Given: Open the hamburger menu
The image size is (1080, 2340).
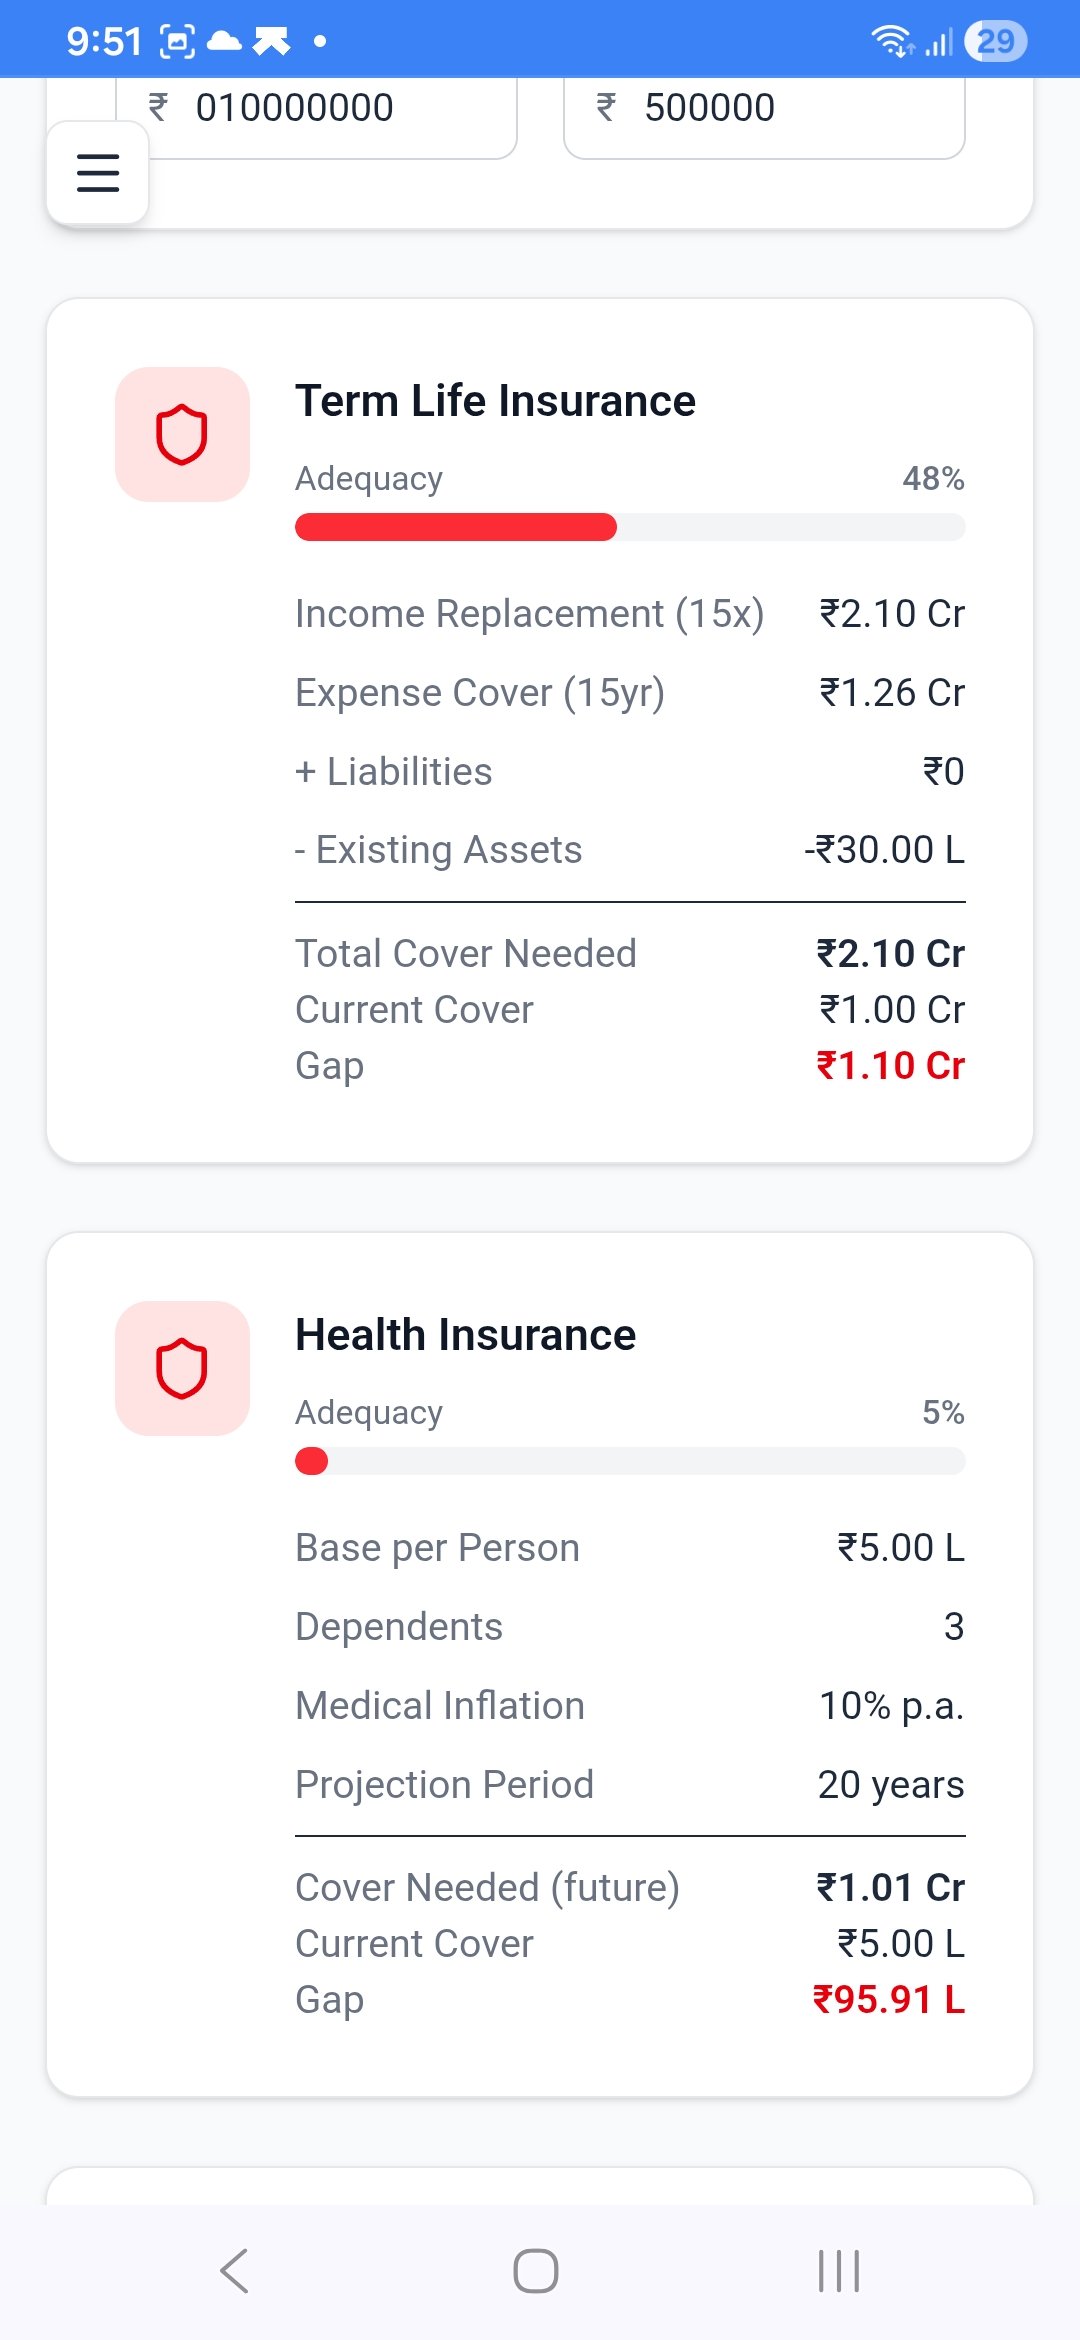Looking at the screenshot, I should pos(98,173).
